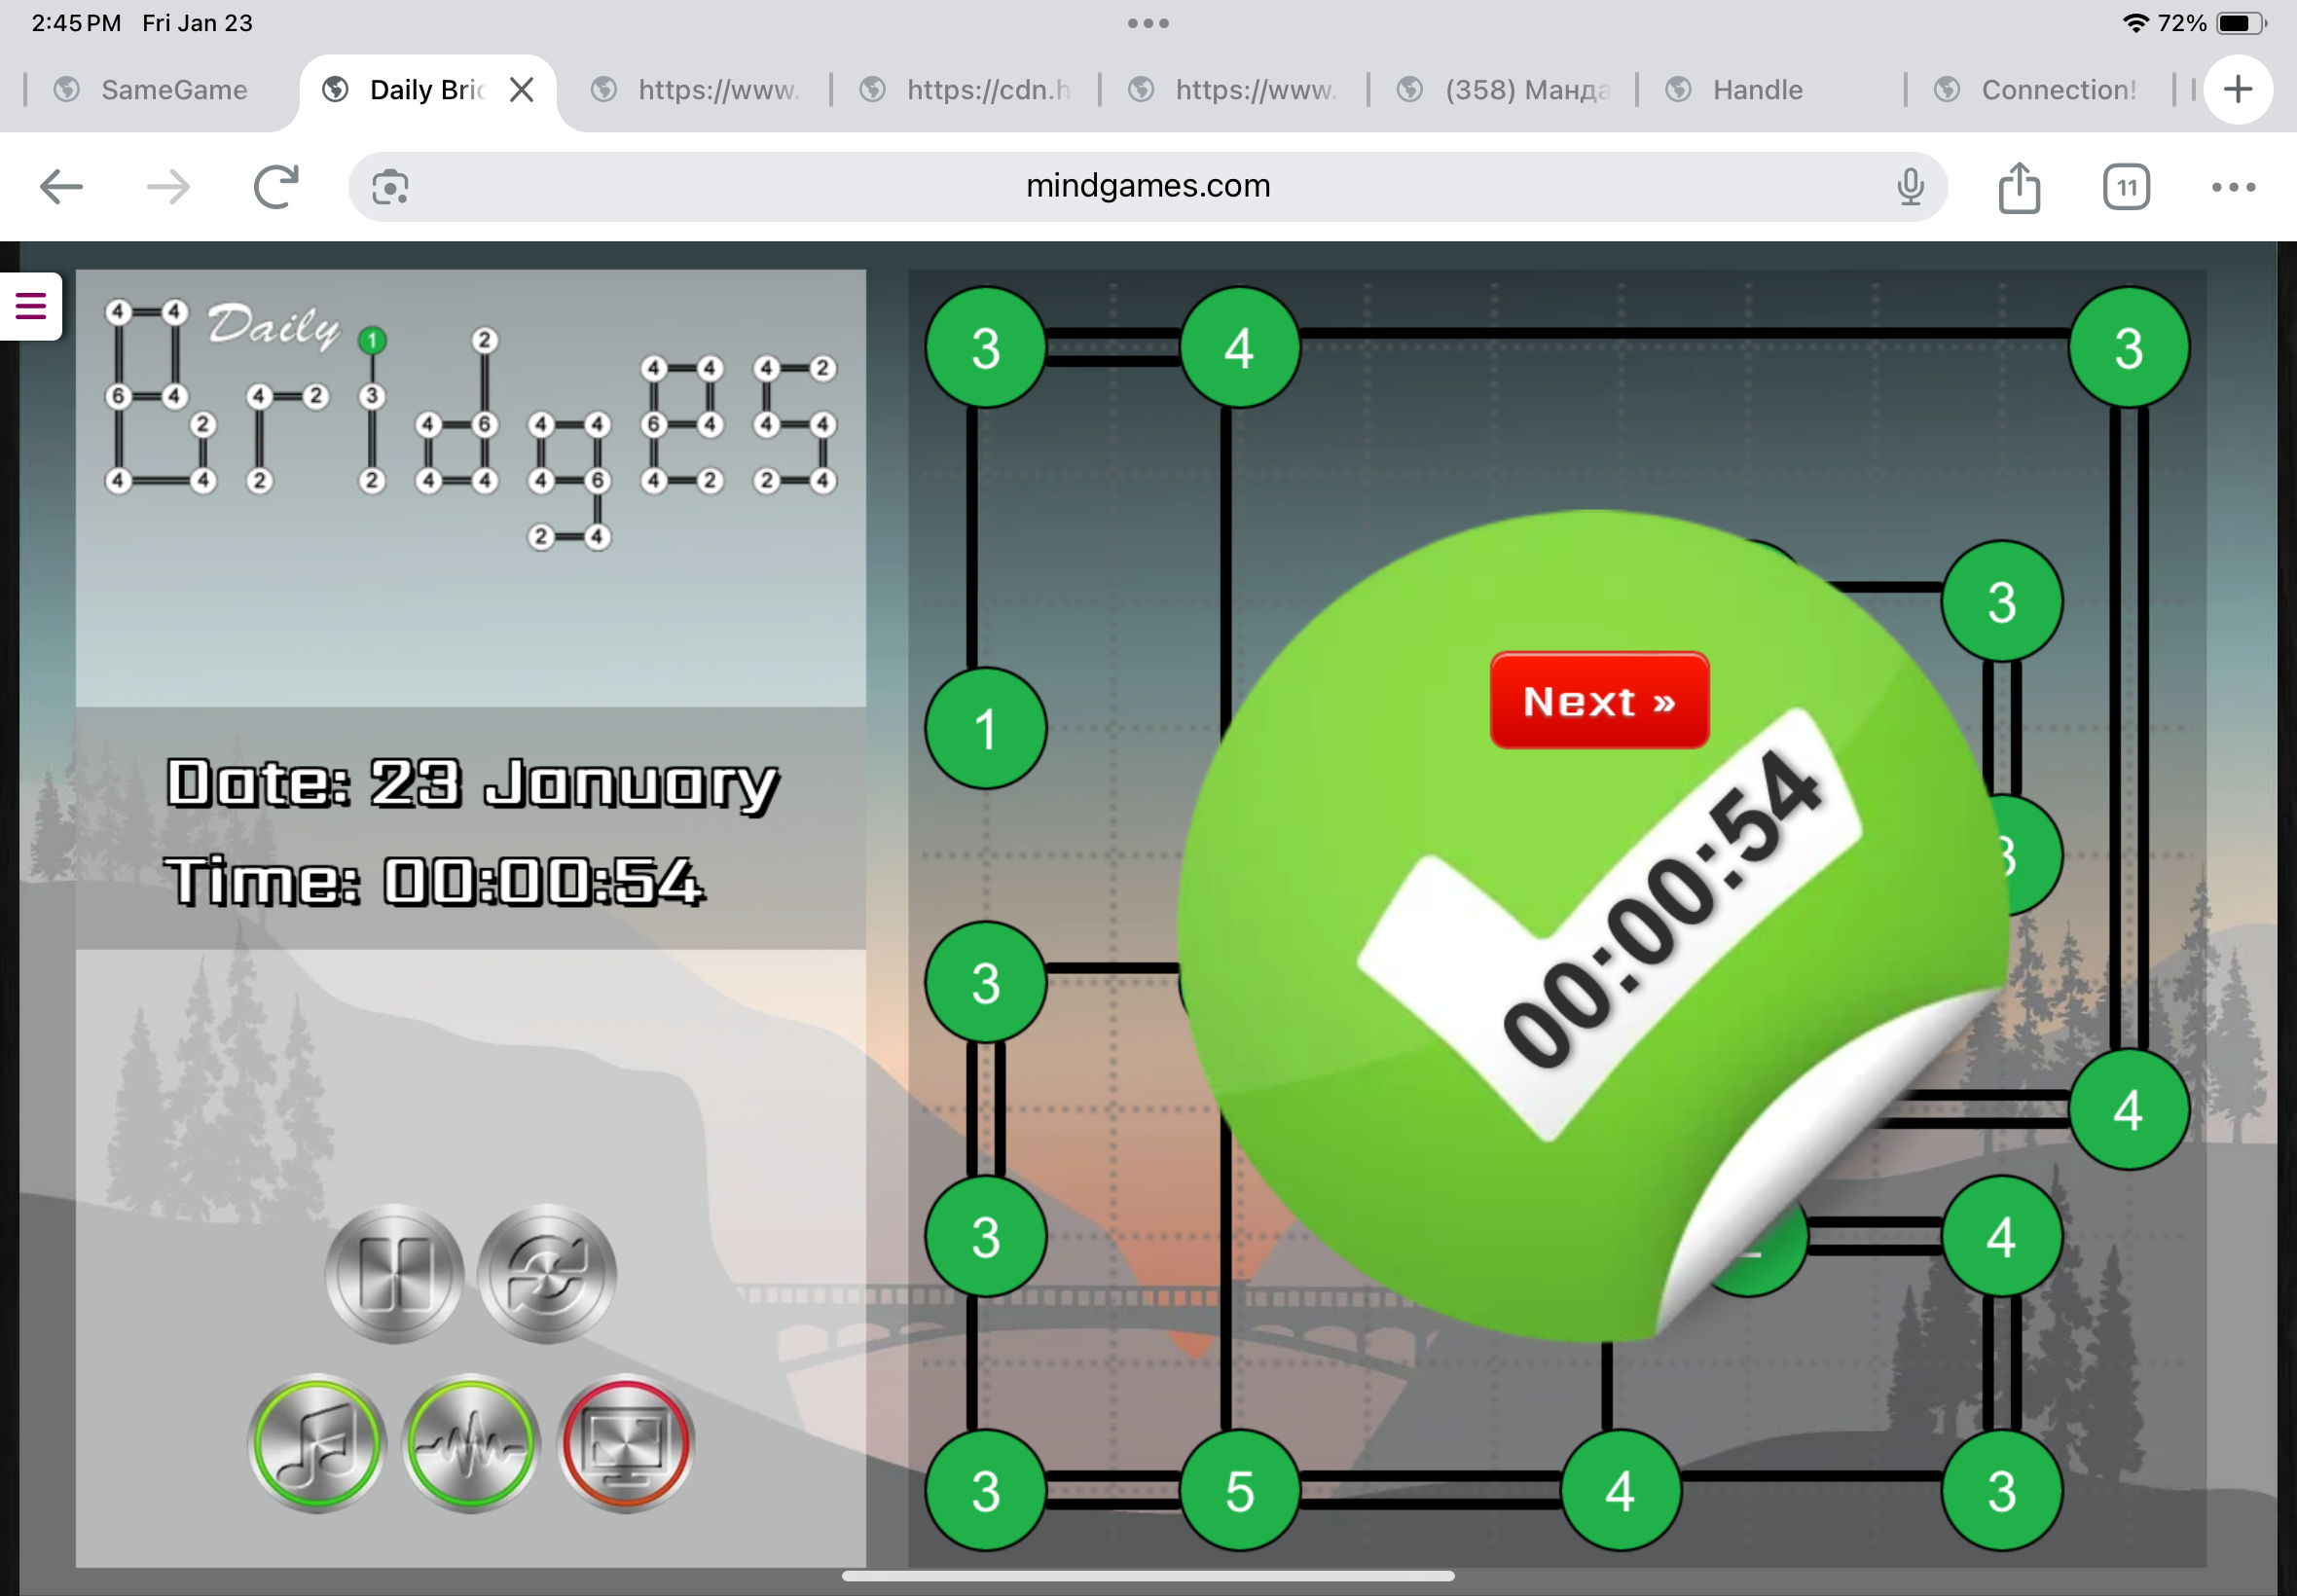Viewport: 2297px width, 1596px height.
Task: Show the tab overview with 11 tabs
Action: (x=2126, y=187)
